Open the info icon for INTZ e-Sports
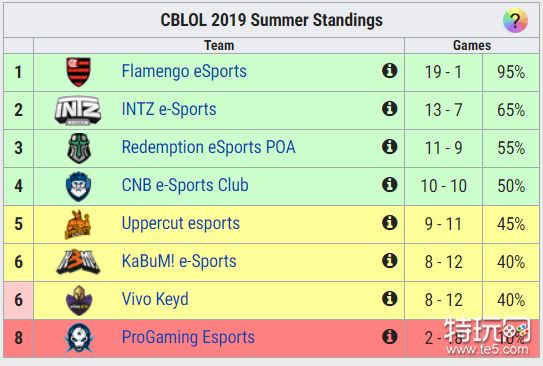543x366 pixels. pyautogui.click(x=390, y=109)
